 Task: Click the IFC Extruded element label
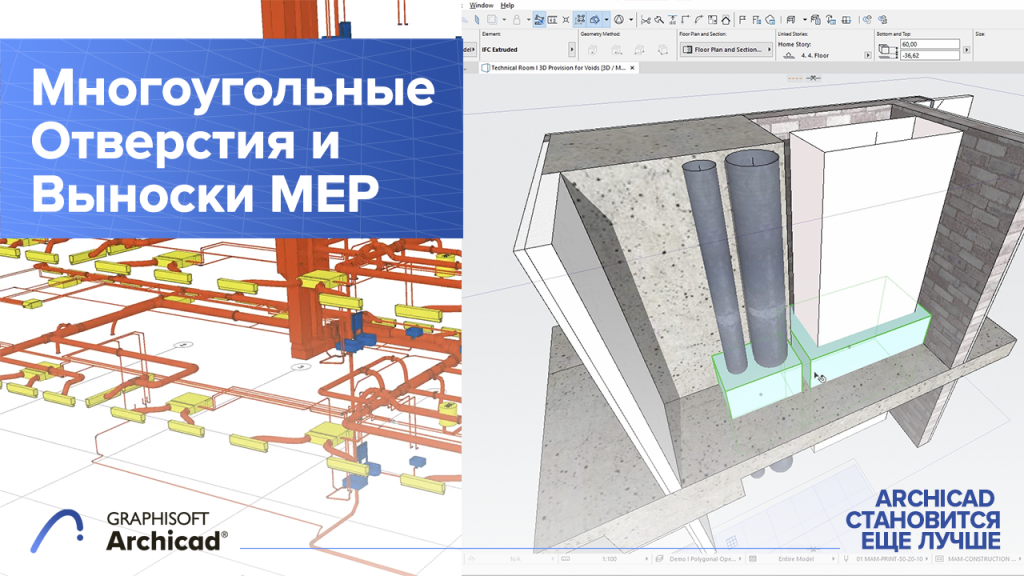[x=500, y=50]
